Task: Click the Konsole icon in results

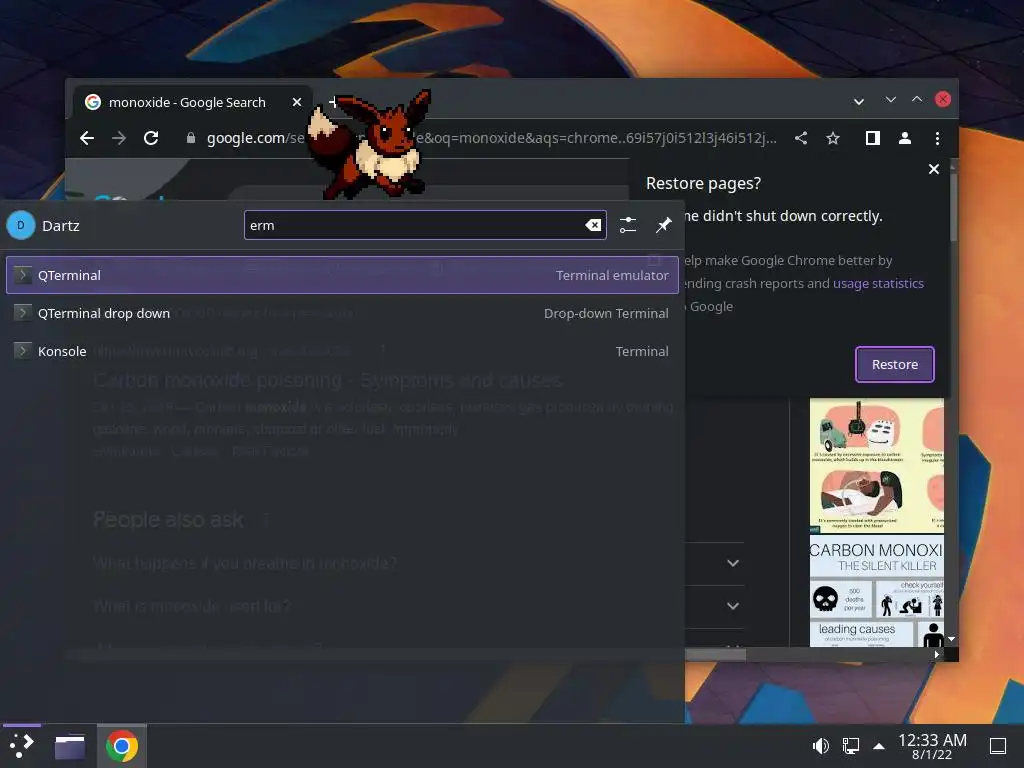Action: 23,351
